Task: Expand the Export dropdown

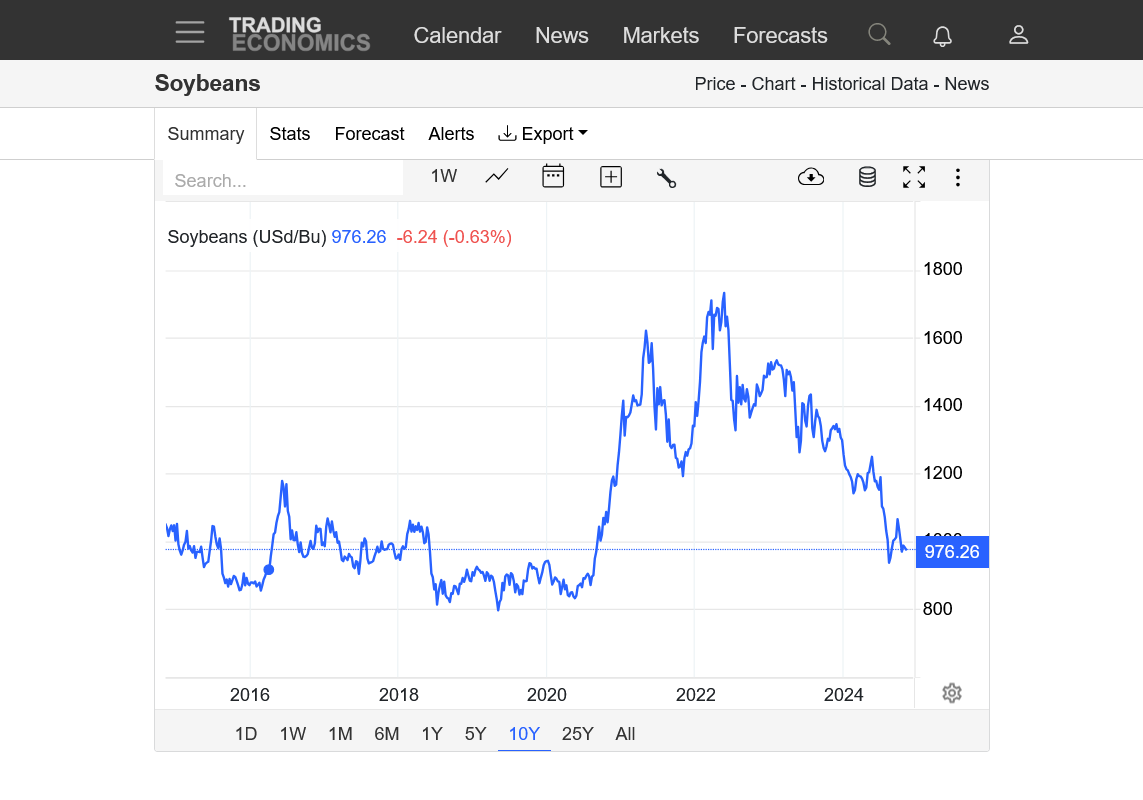Action: 543,134
